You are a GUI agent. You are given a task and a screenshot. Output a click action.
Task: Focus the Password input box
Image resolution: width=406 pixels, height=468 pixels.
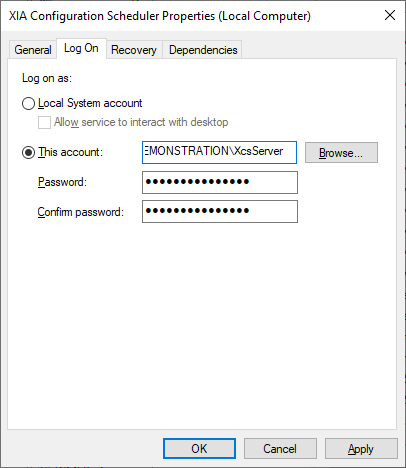220,182
